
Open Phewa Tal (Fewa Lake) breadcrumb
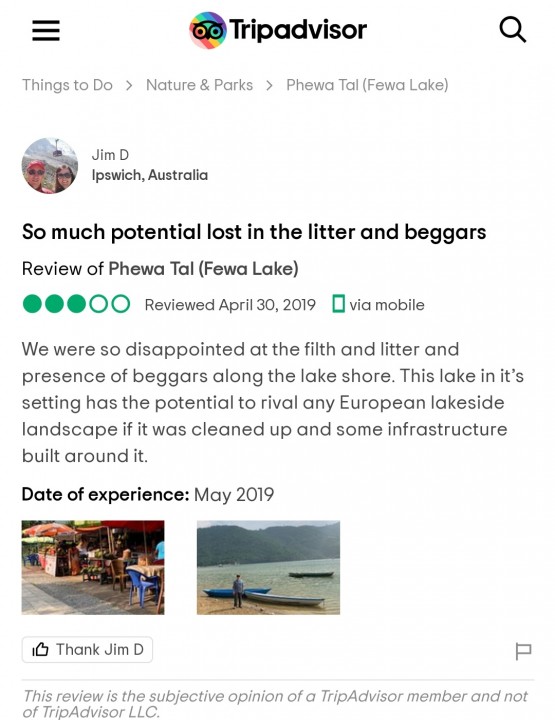click(367, 85)
